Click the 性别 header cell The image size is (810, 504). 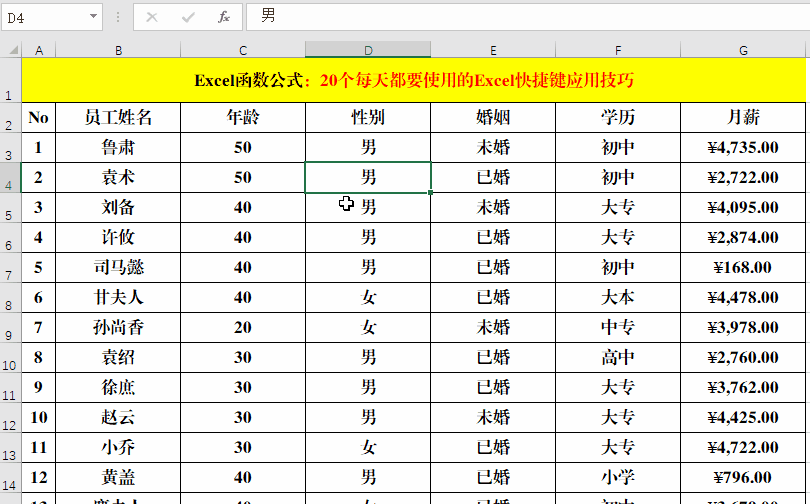click(x=368, y=118)
